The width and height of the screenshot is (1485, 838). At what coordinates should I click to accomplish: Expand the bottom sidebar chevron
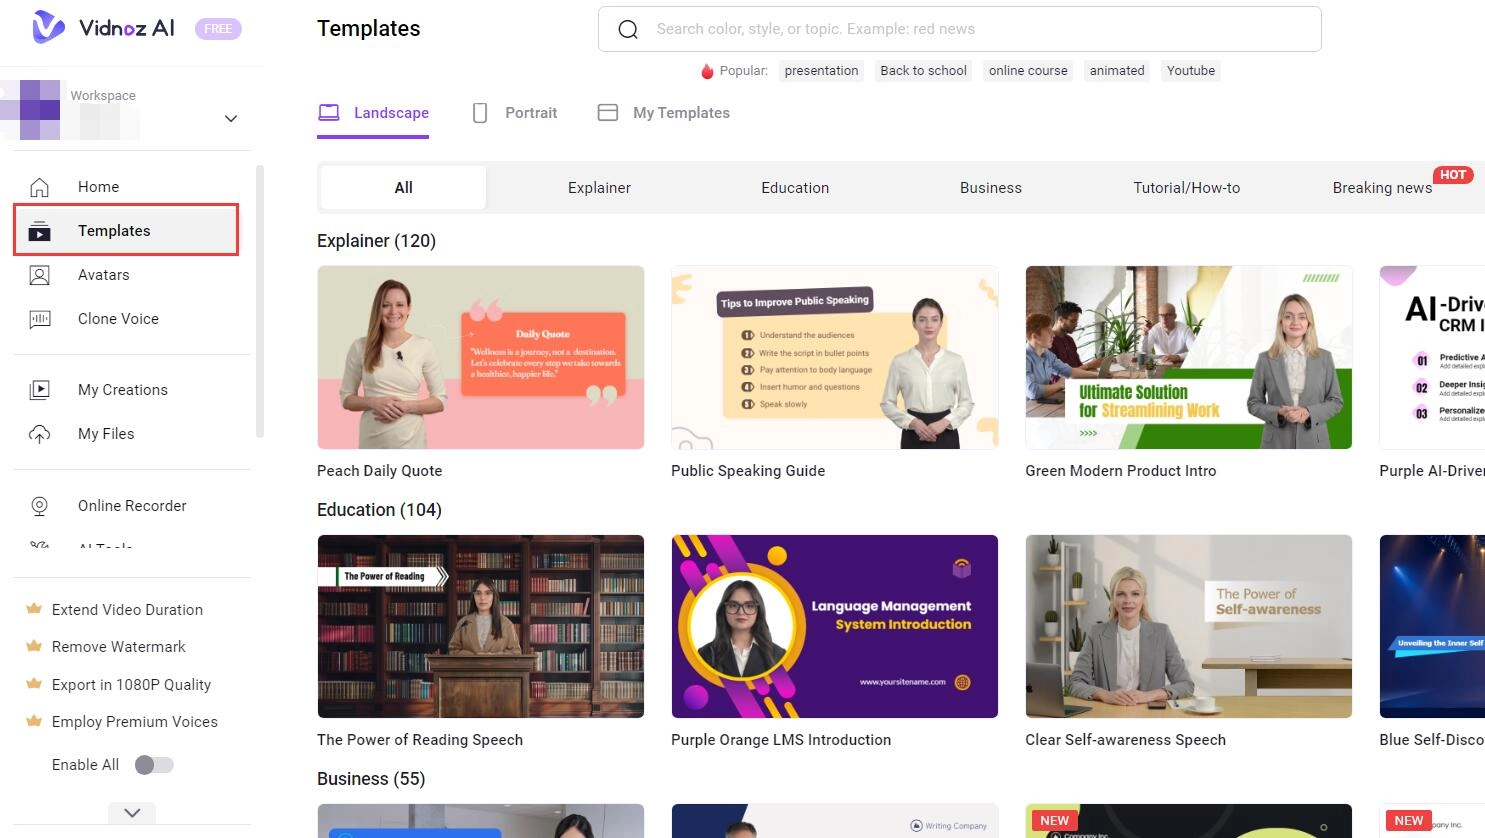pos(132,813)
